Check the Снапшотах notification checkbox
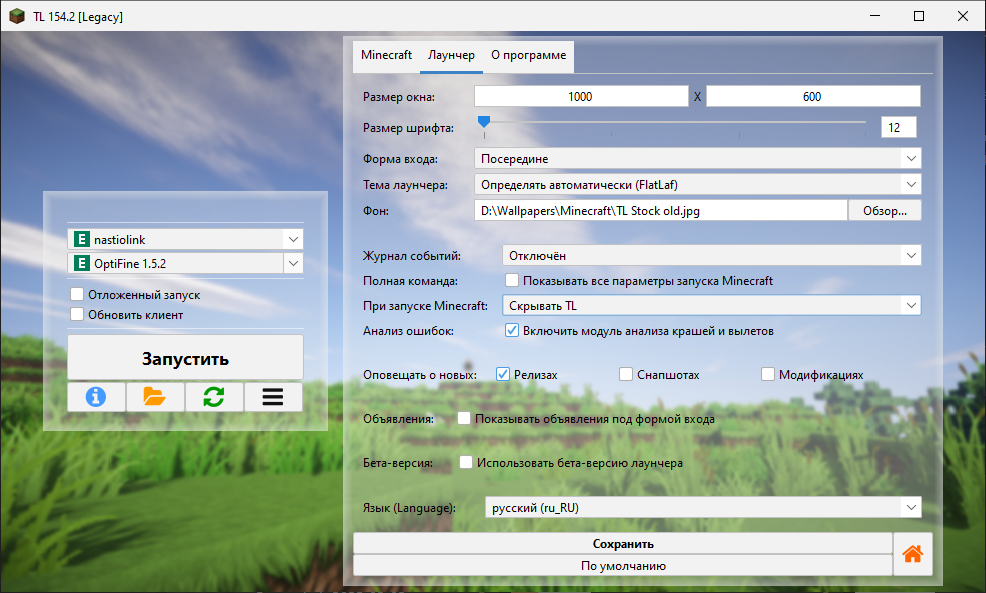This screenshot has height=593, width=986. (x=626, y=375)
